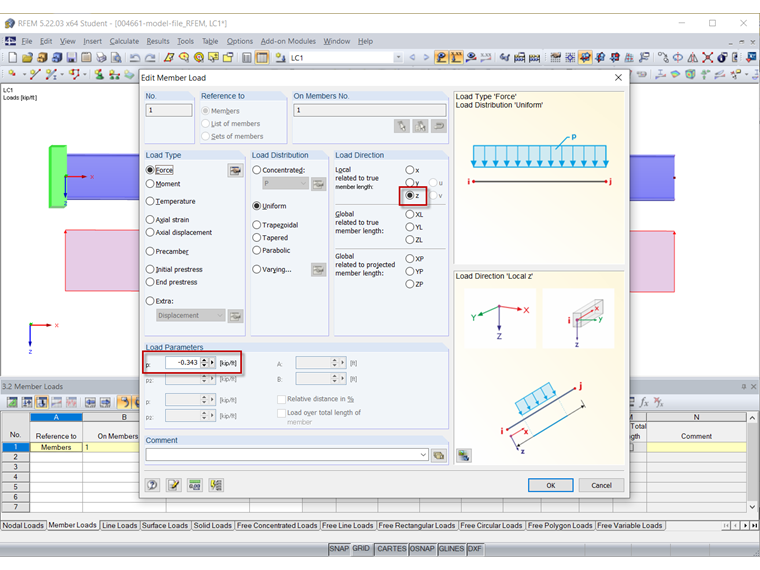Expand the Comment combo box

423,455
